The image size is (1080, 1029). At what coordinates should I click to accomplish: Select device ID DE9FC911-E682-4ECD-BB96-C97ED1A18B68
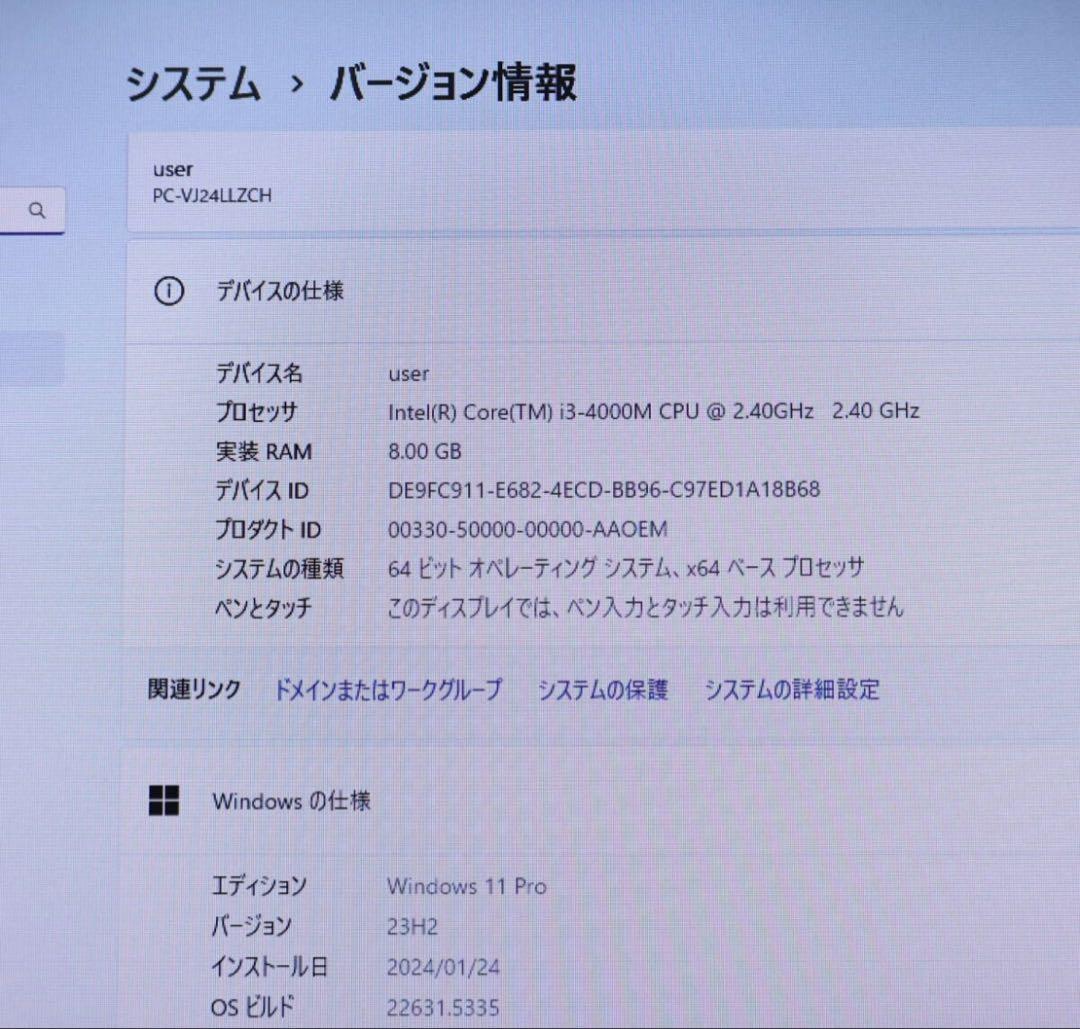coord(604,490)
